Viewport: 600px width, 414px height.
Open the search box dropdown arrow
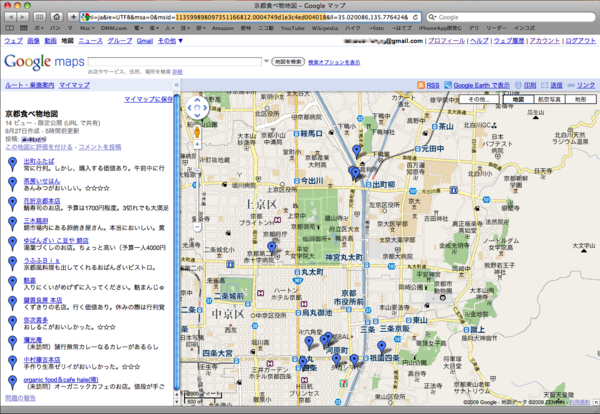[x=266, y=61]
